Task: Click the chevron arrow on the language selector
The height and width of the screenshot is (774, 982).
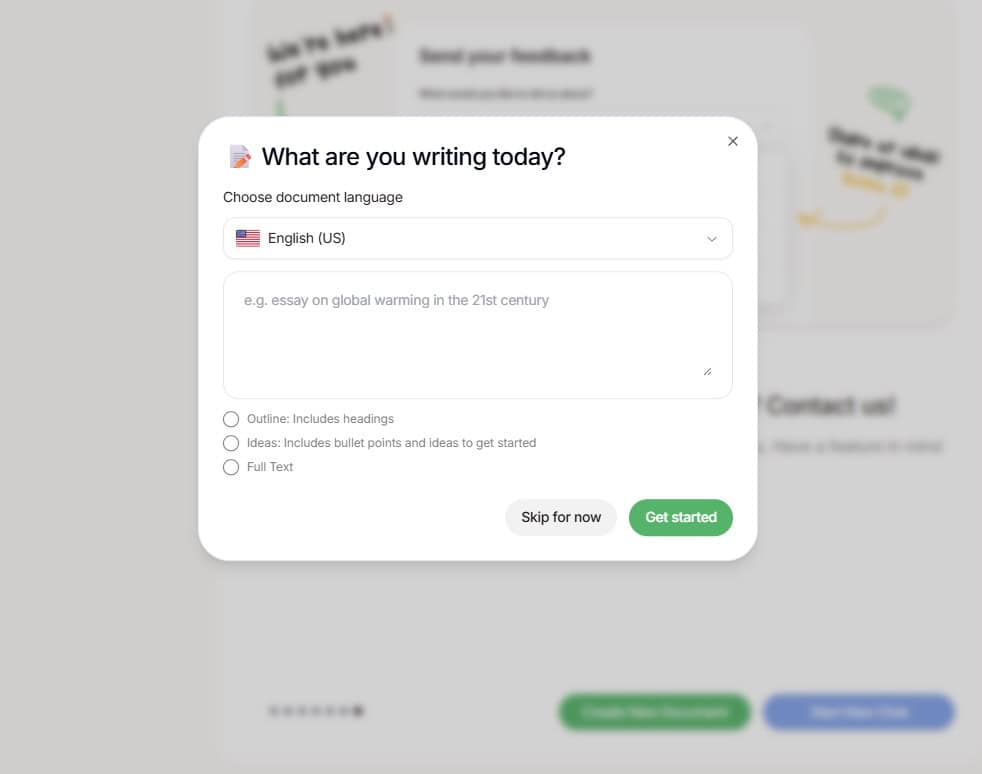Action: coord(712,239)
